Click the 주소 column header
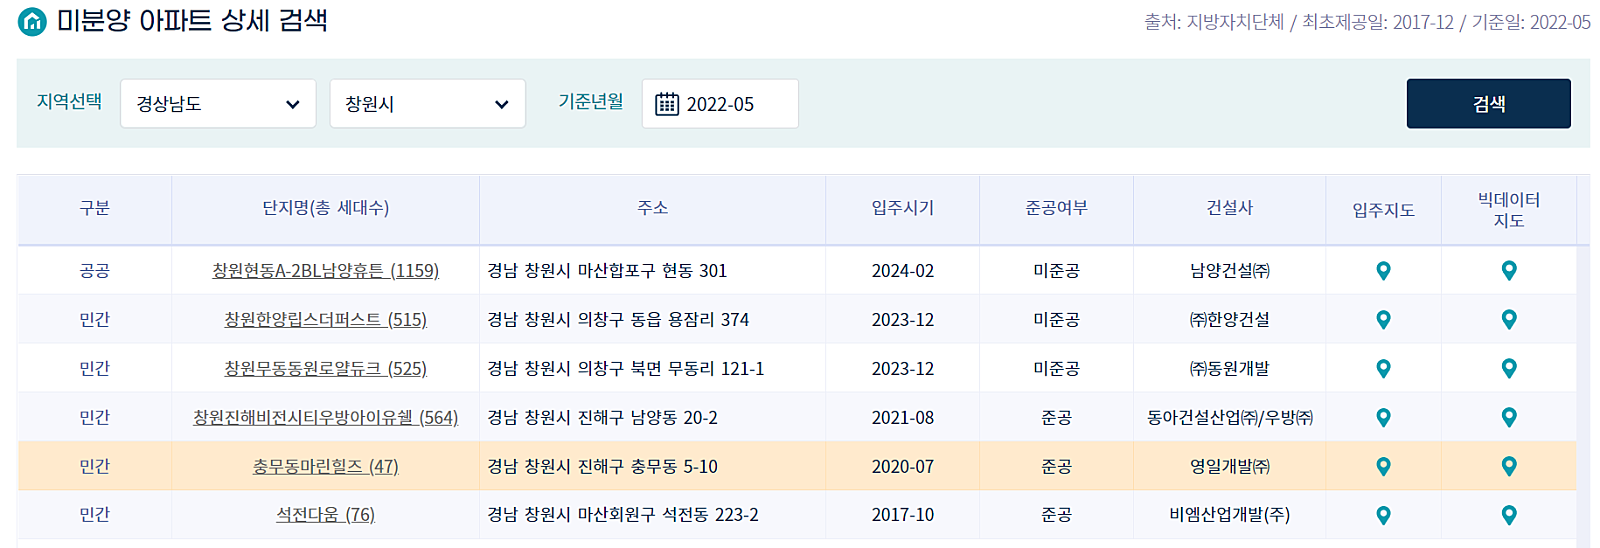The image size is (1600, 548). [x=653, y=209]
